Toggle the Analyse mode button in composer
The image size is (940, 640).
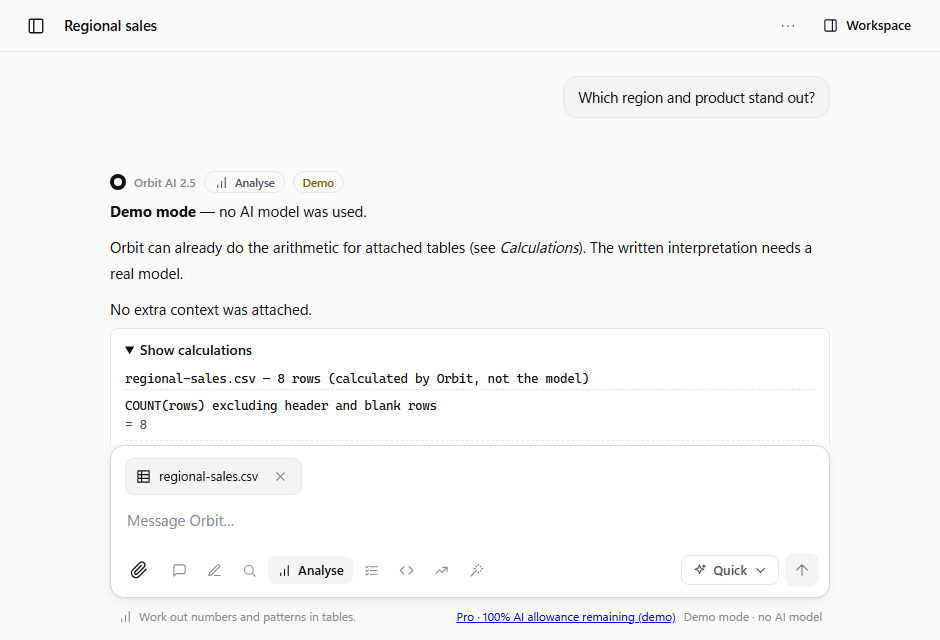(x=311, y=570)
